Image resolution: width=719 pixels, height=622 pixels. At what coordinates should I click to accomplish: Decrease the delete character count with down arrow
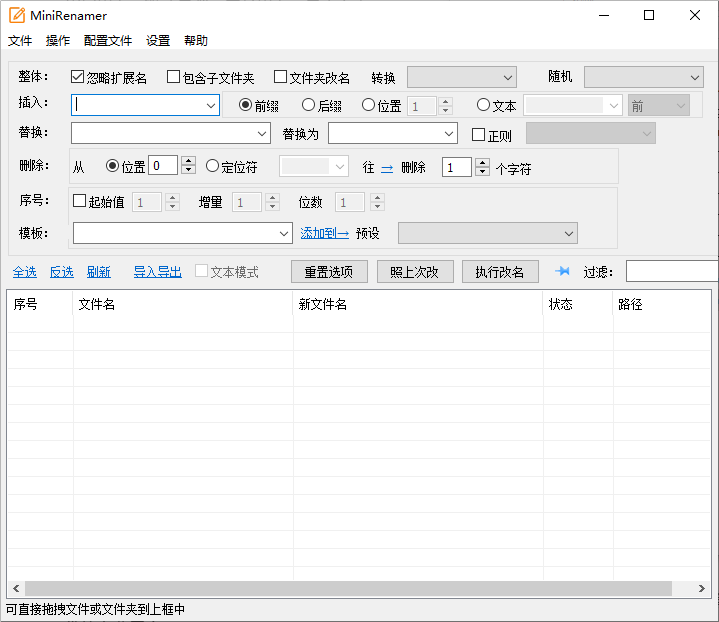pos(481,172)
